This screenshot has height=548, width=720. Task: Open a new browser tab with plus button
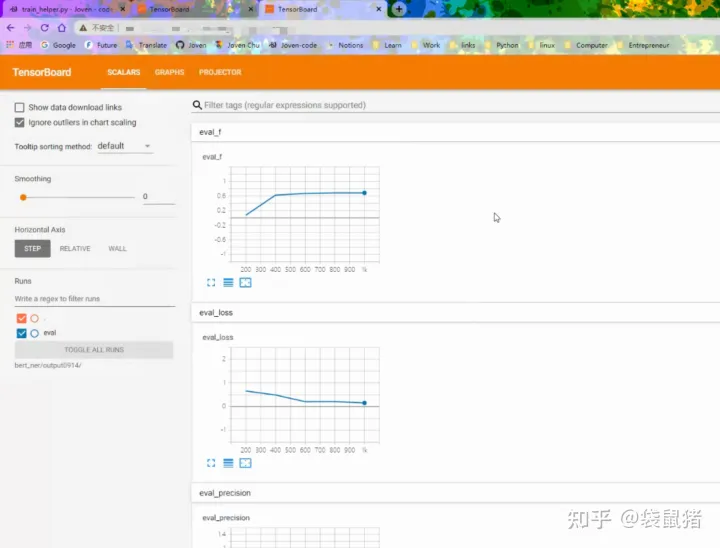pyautogui.click(x=399, y=9)
